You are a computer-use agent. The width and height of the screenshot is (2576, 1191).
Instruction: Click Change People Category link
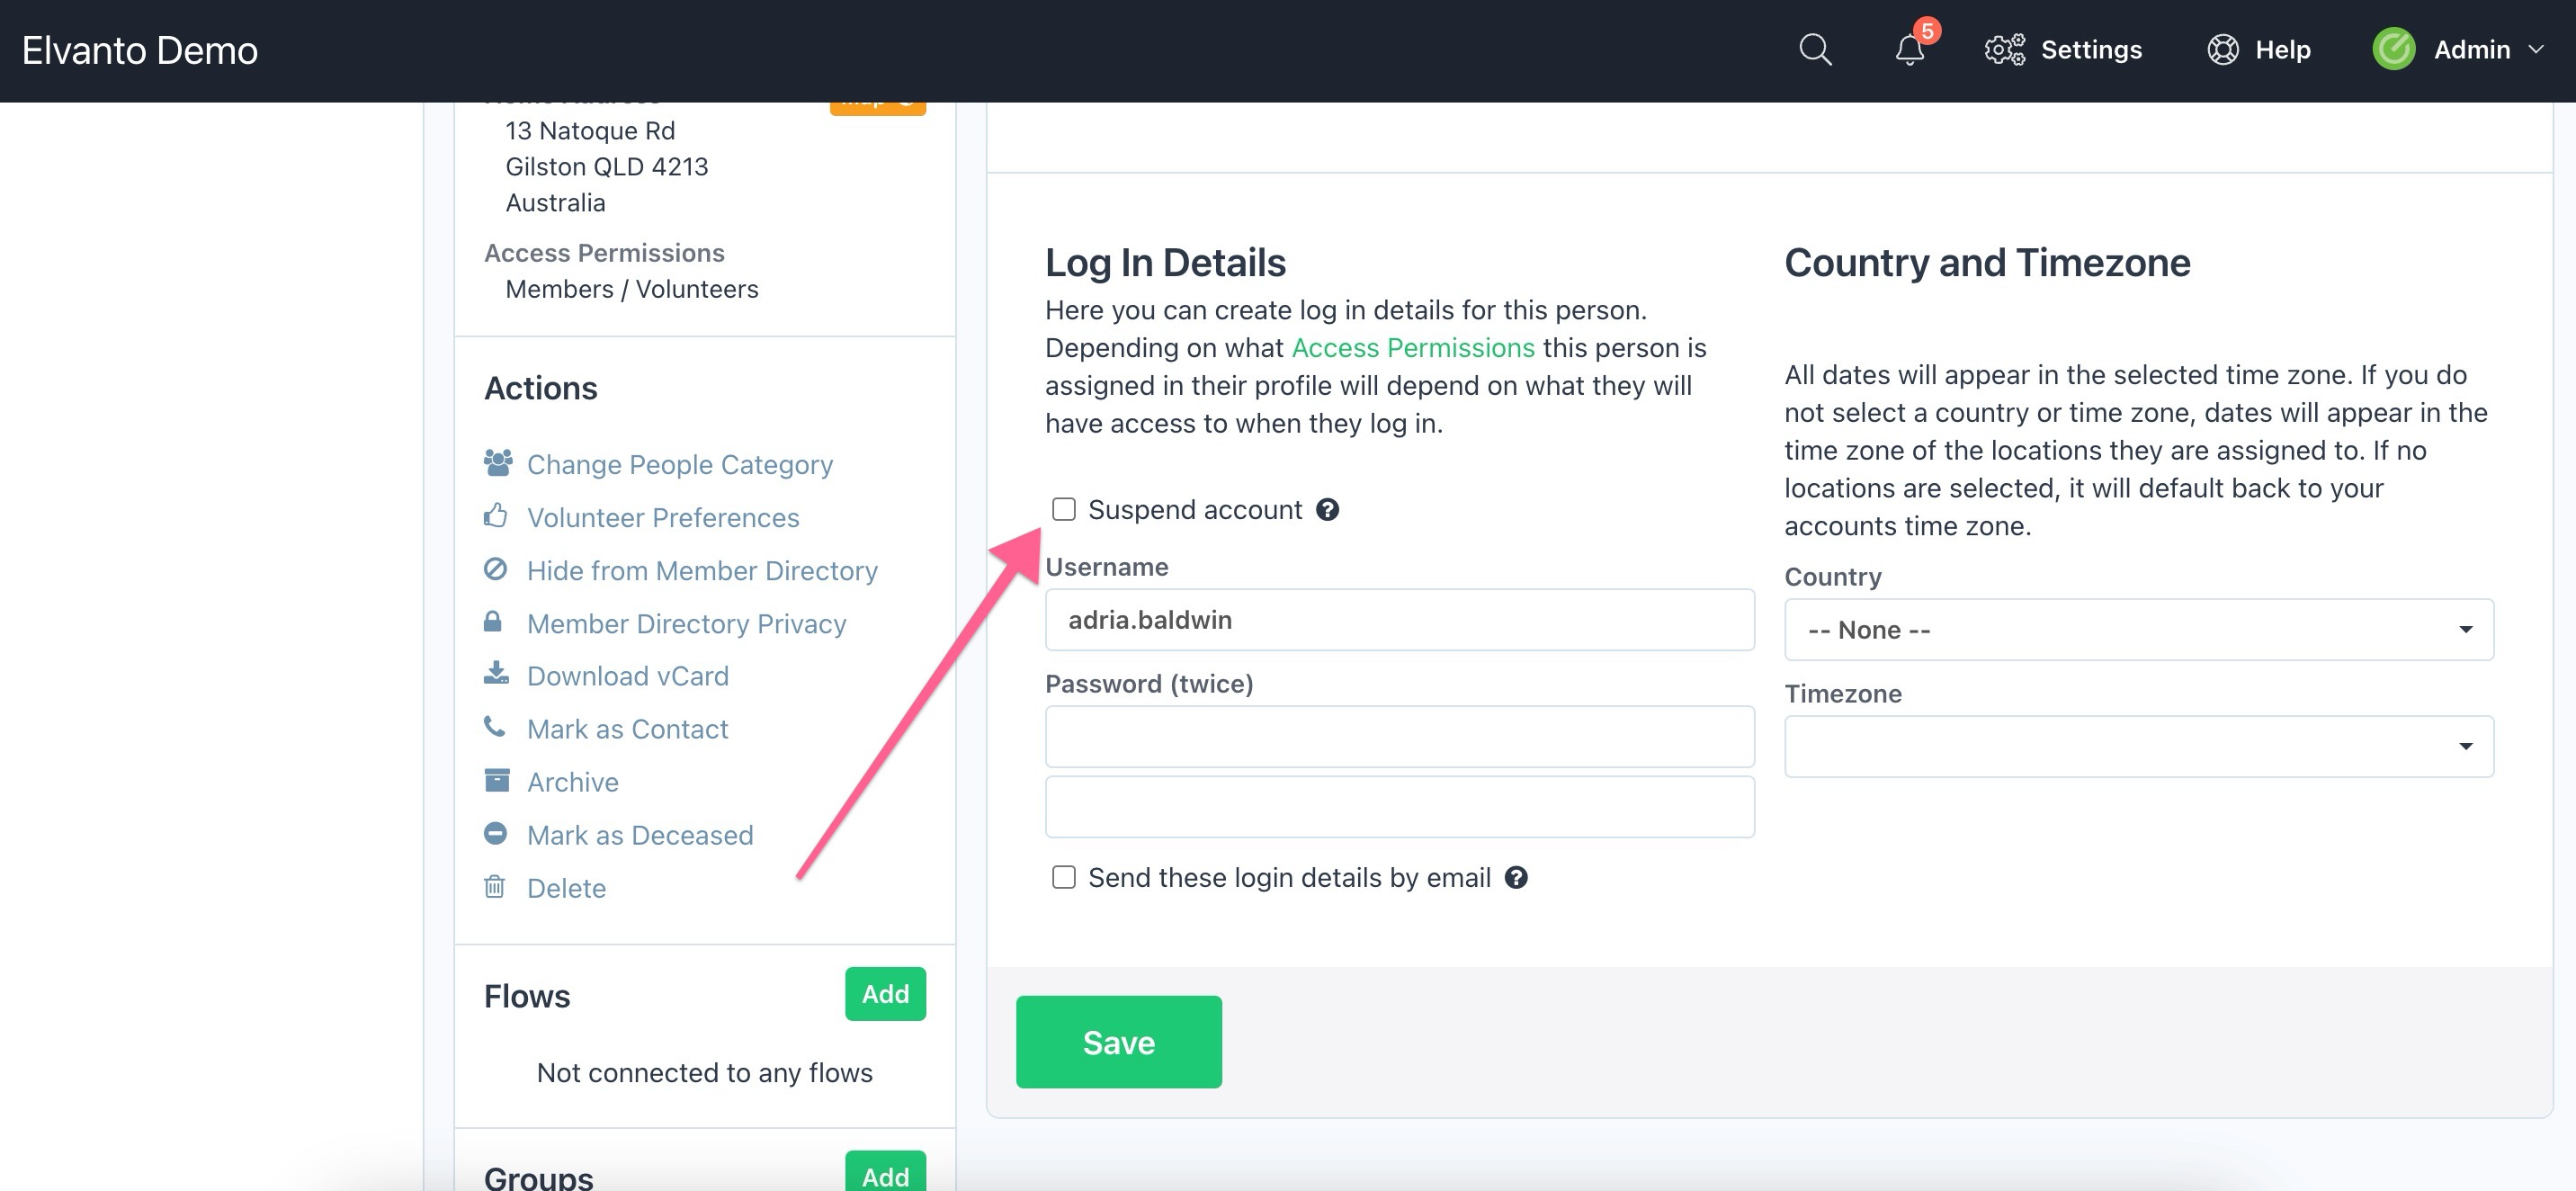(x=680, y=465)
